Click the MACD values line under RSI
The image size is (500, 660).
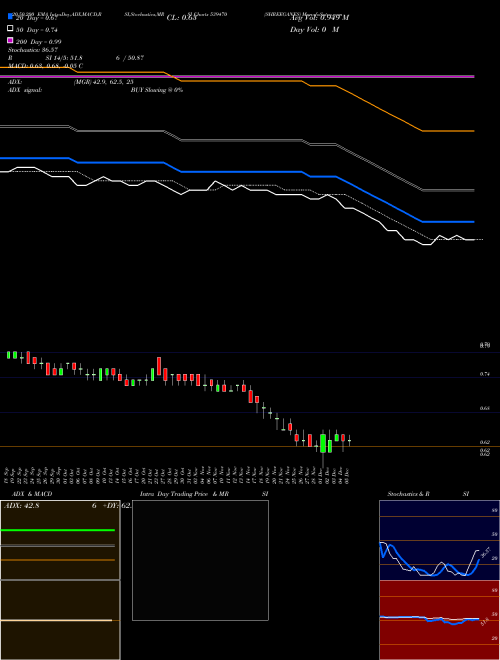(45, 66)
